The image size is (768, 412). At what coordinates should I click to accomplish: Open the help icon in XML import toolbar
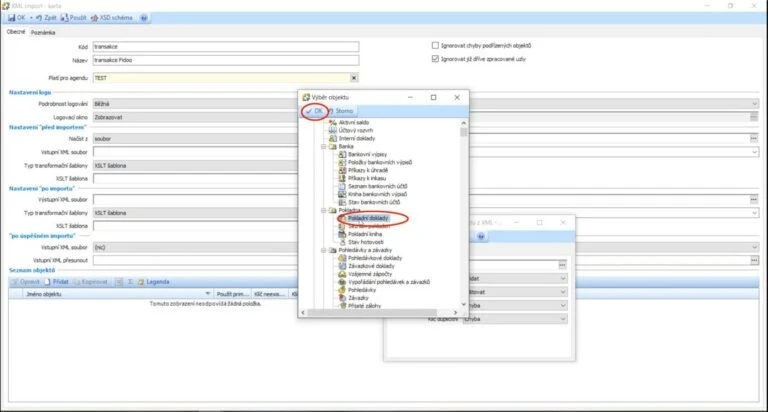coord(144,18)
